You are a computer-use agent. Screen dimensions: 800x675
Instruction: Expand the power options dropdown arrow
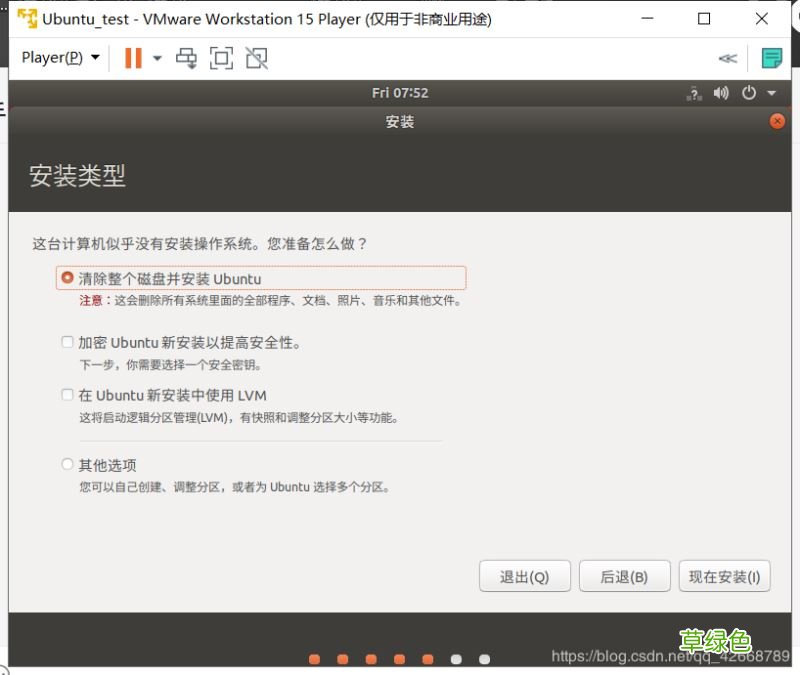pos(158,58)
